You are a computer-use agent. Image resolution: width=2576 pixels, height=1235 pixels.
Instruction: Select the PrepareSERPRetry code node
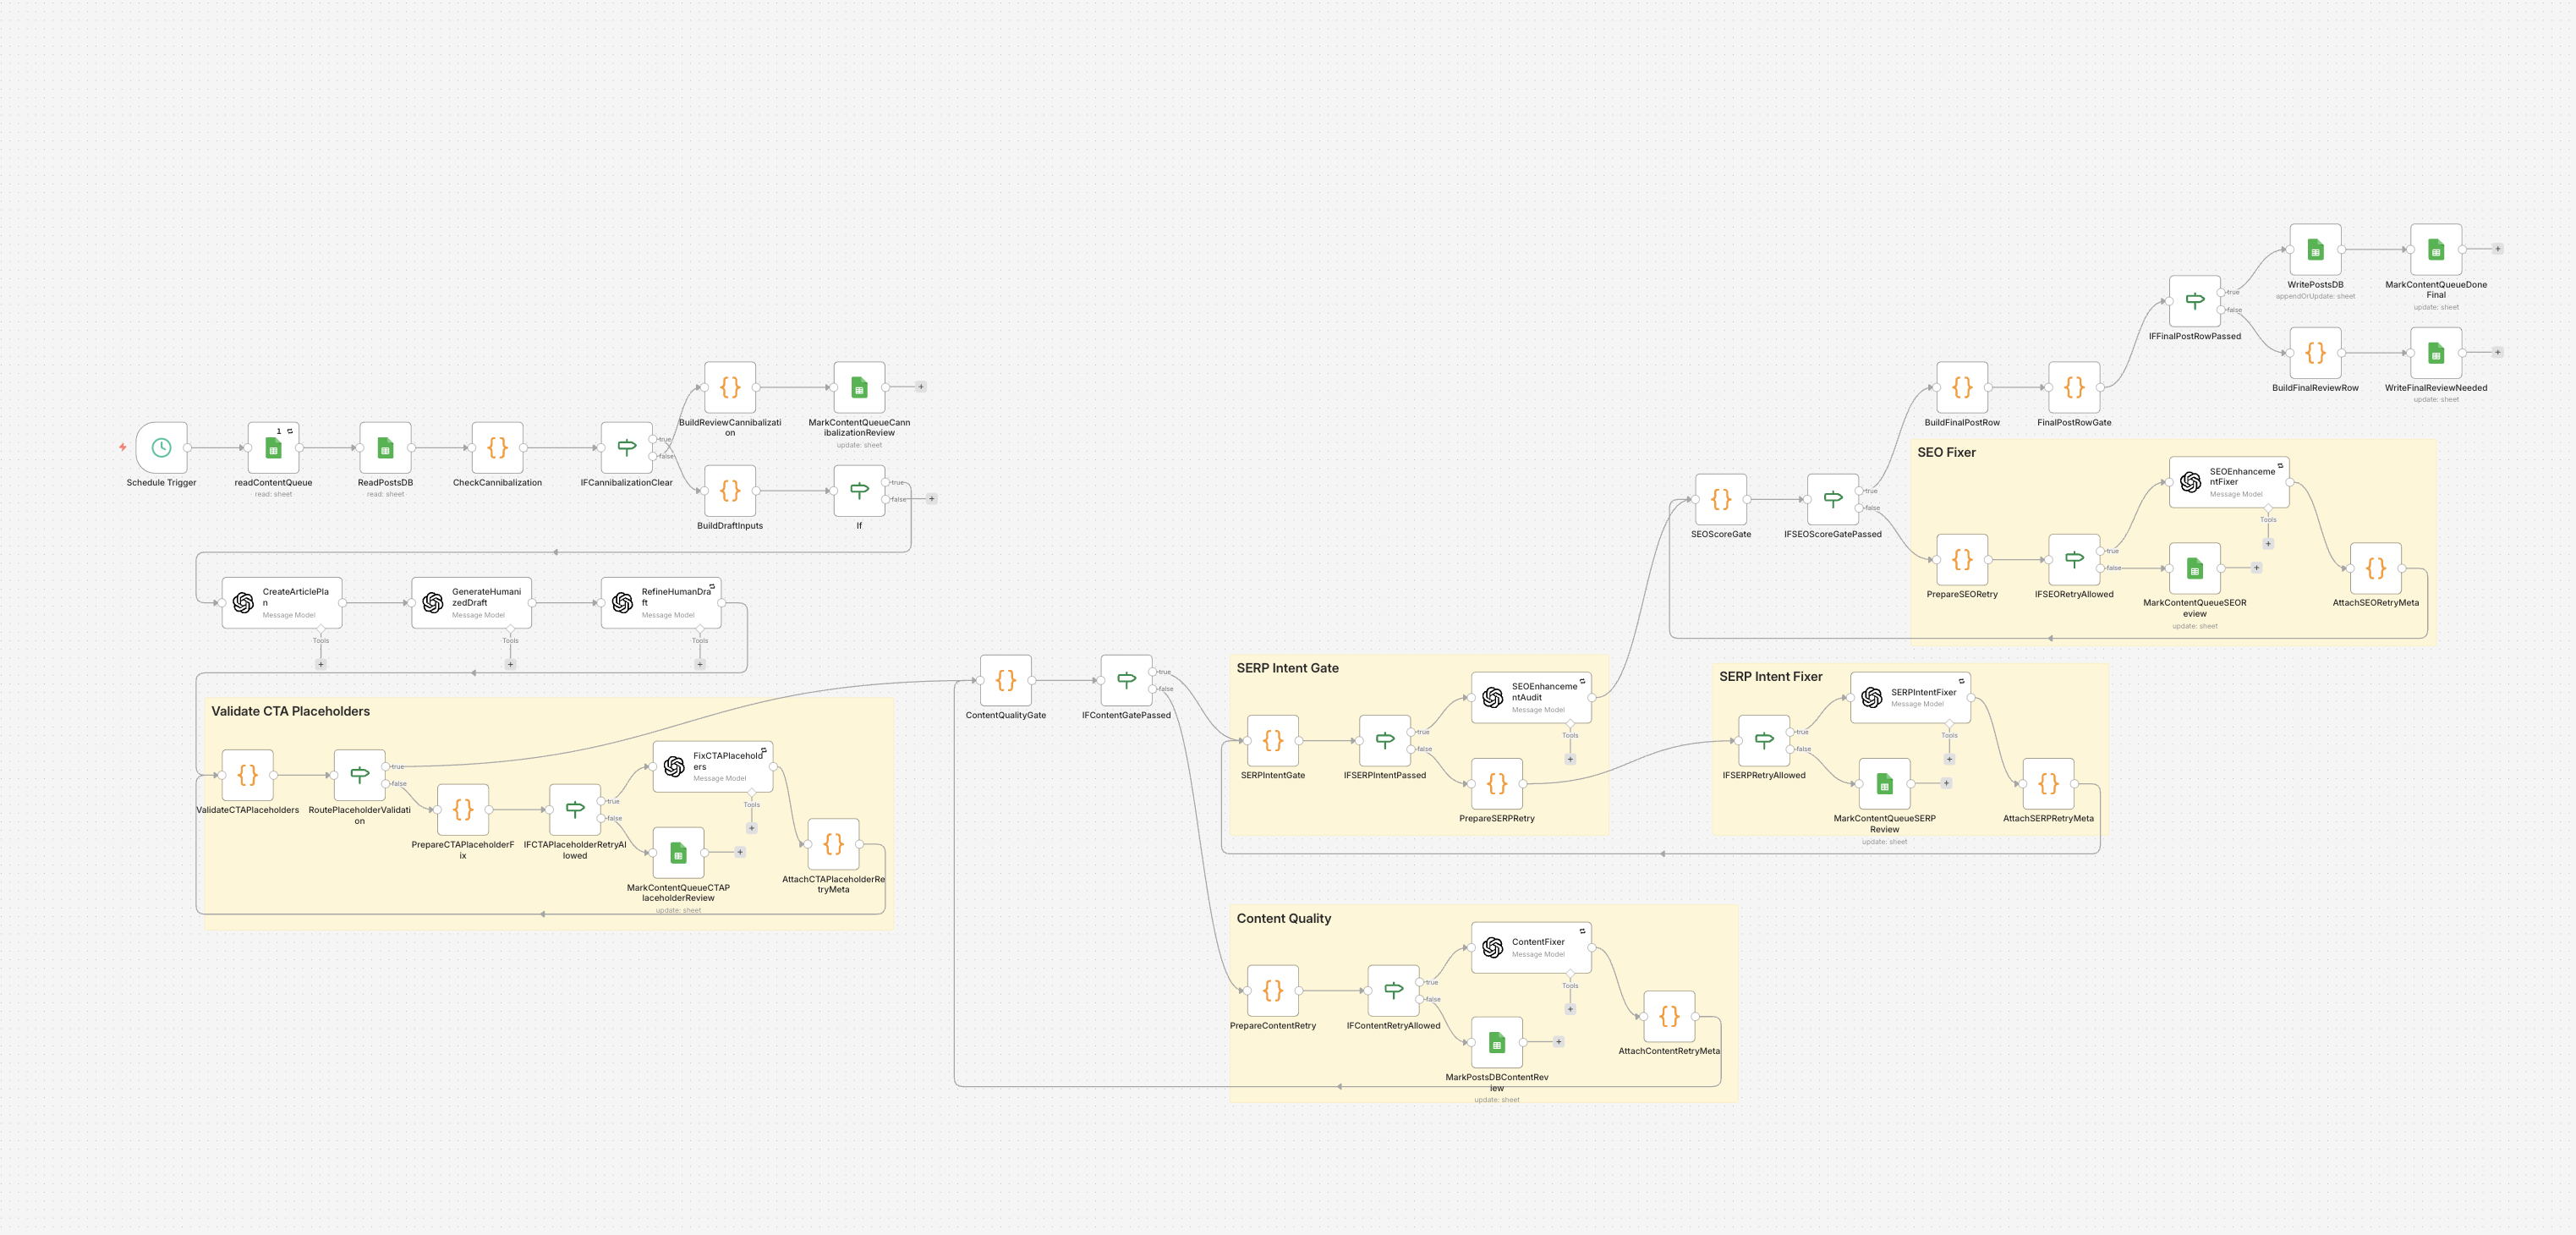(x=1497, y=784)
